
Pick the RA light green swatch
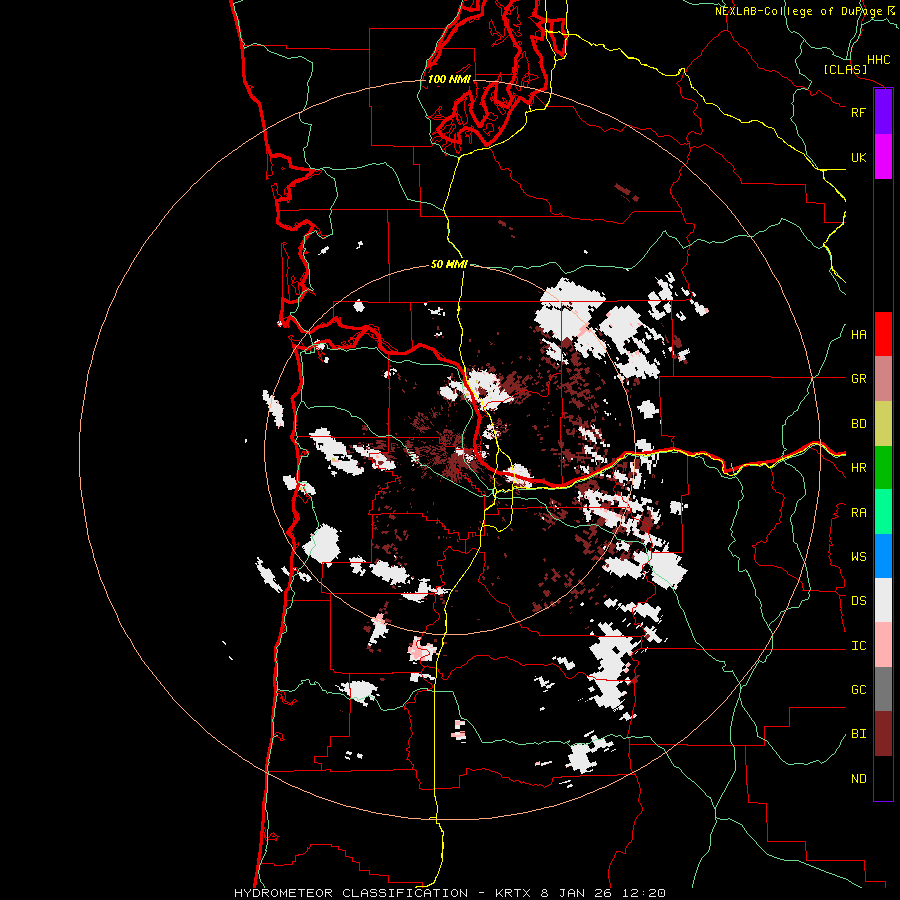tap(883, 512)
